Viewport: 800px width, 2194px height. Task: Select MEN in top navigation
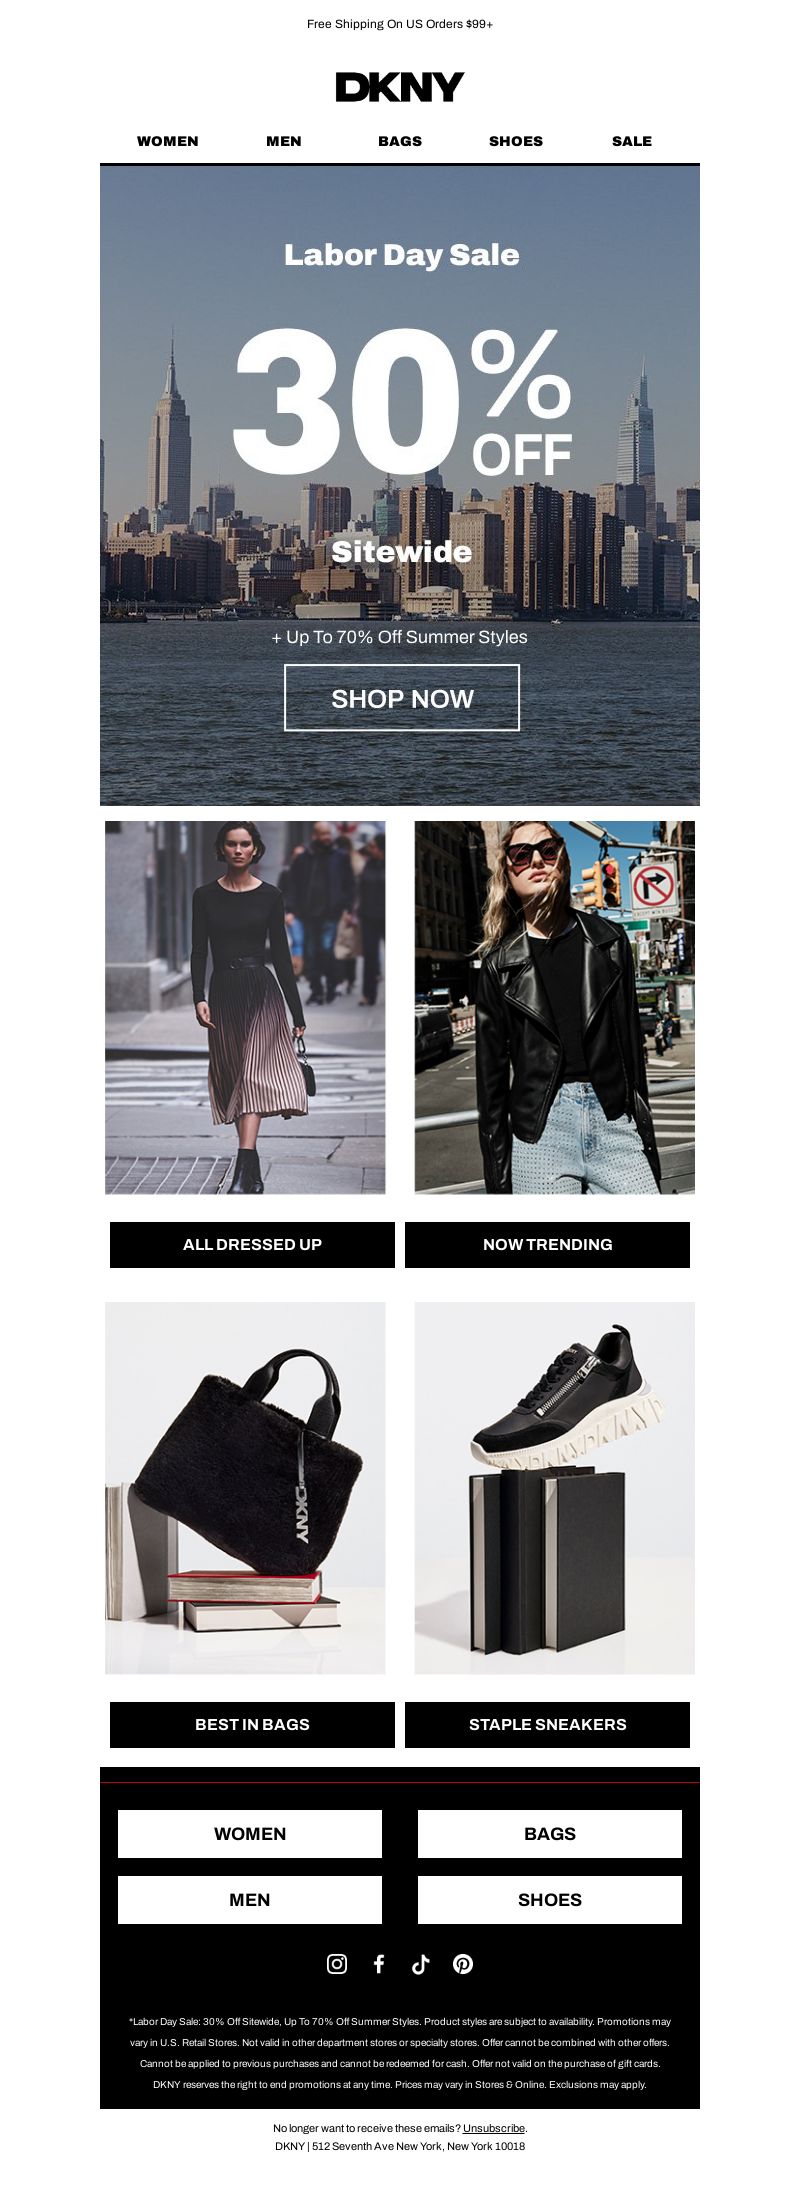pos(284,141)
